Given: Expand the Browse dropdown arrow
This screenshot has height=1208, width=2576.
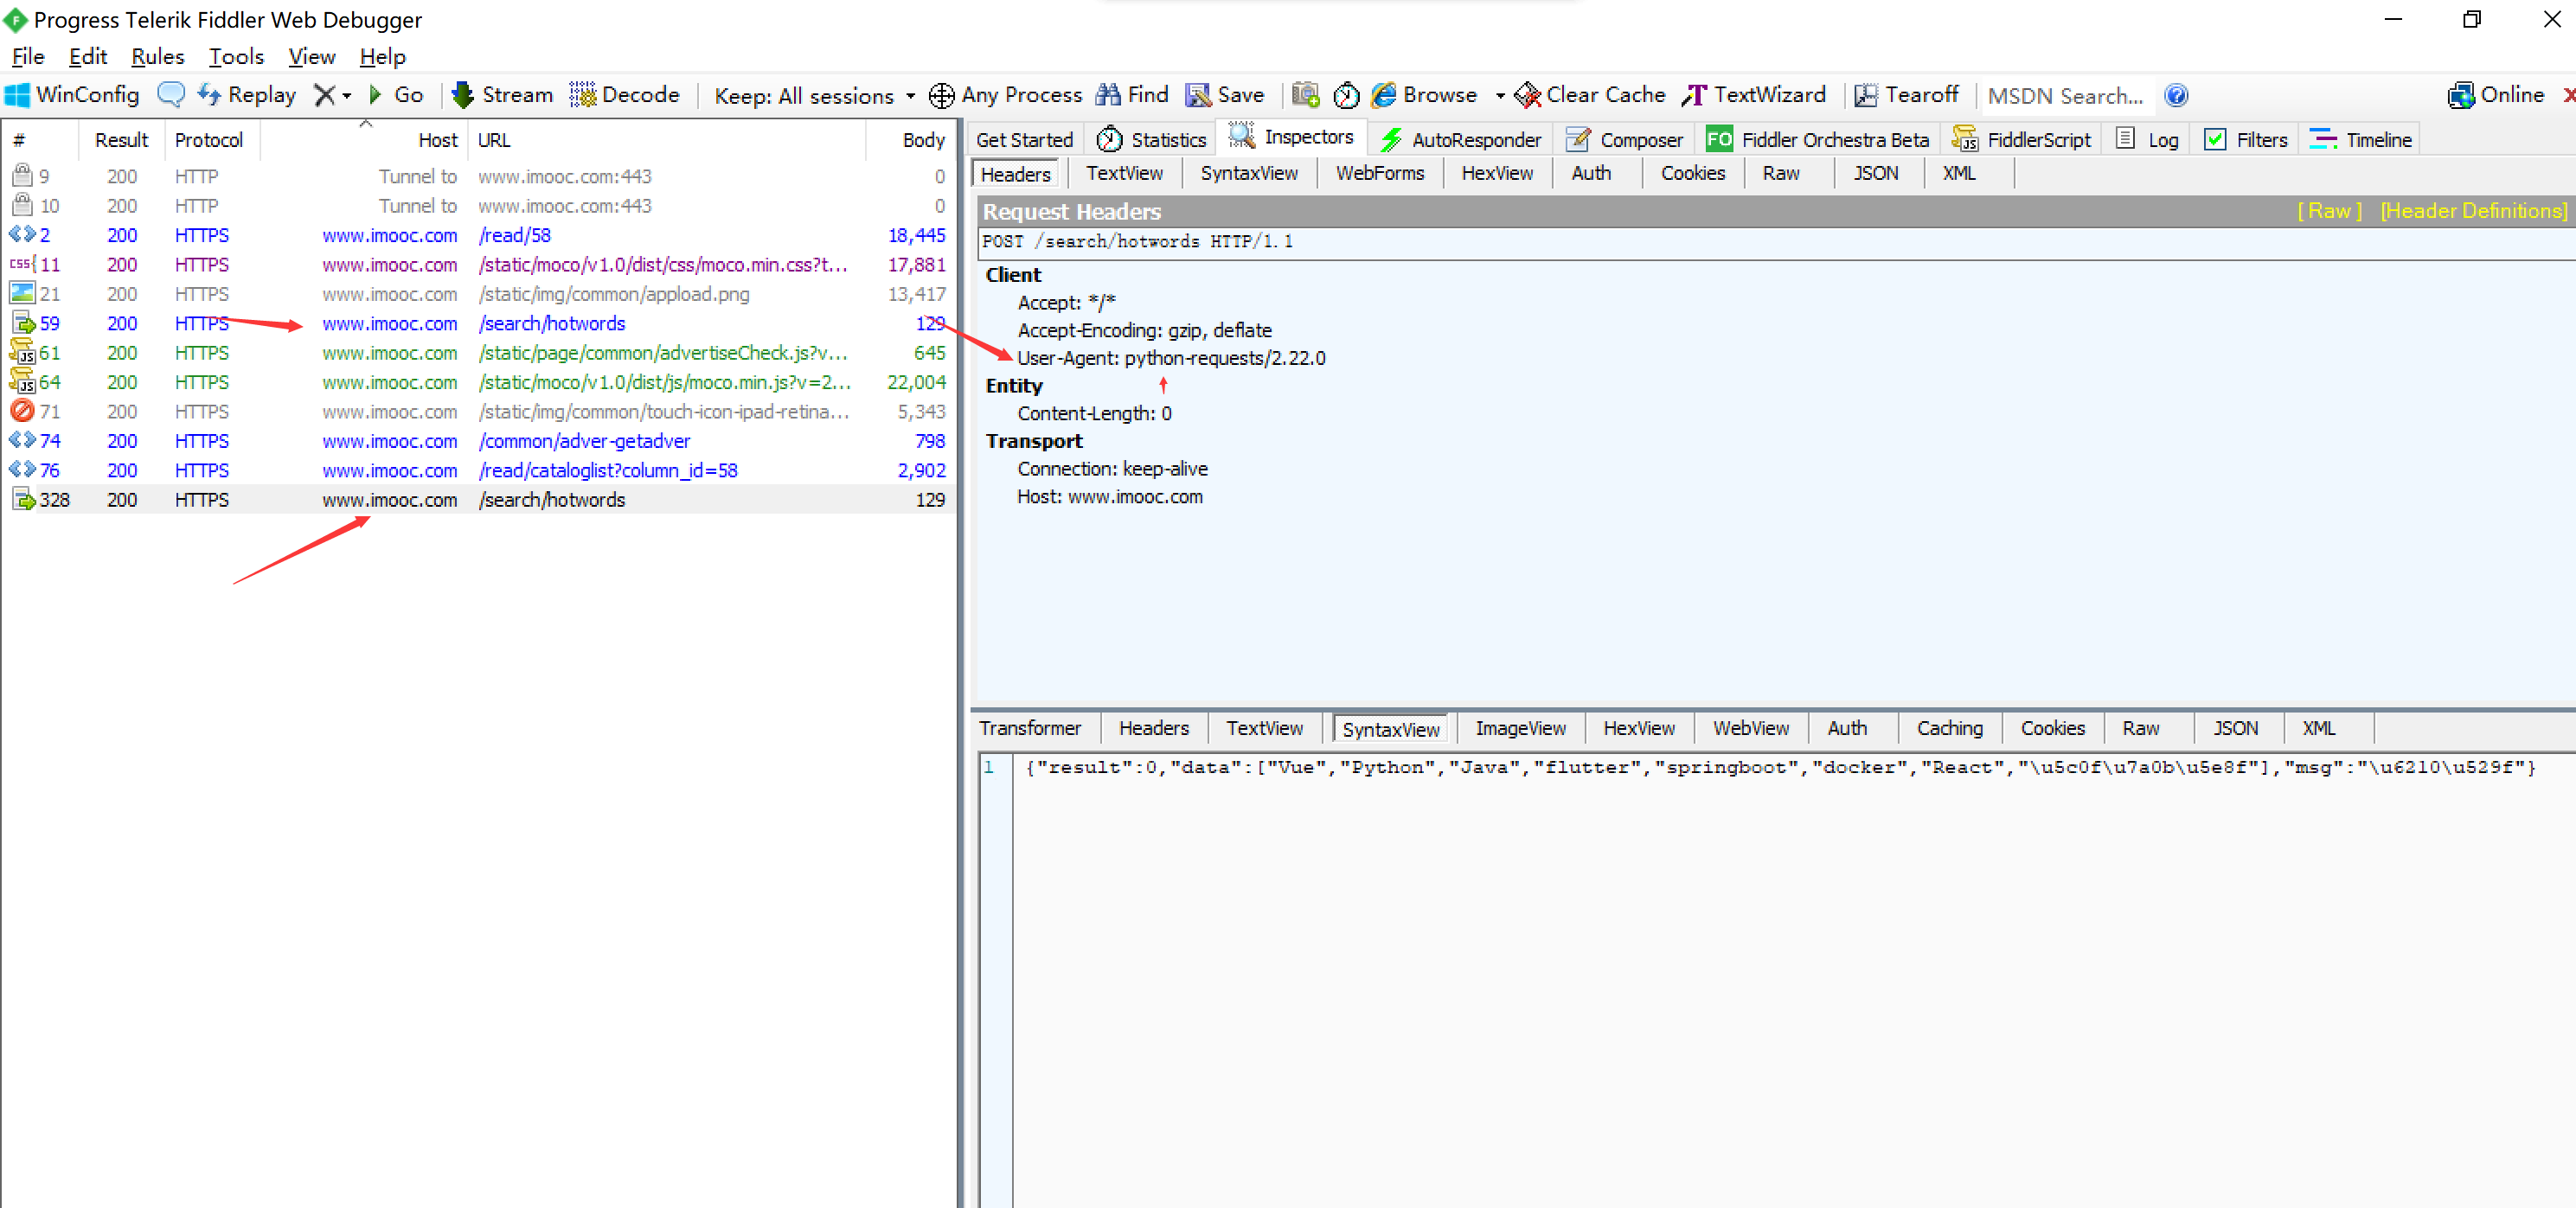Looking at the screenshot, I should [x=1500, y=96].
